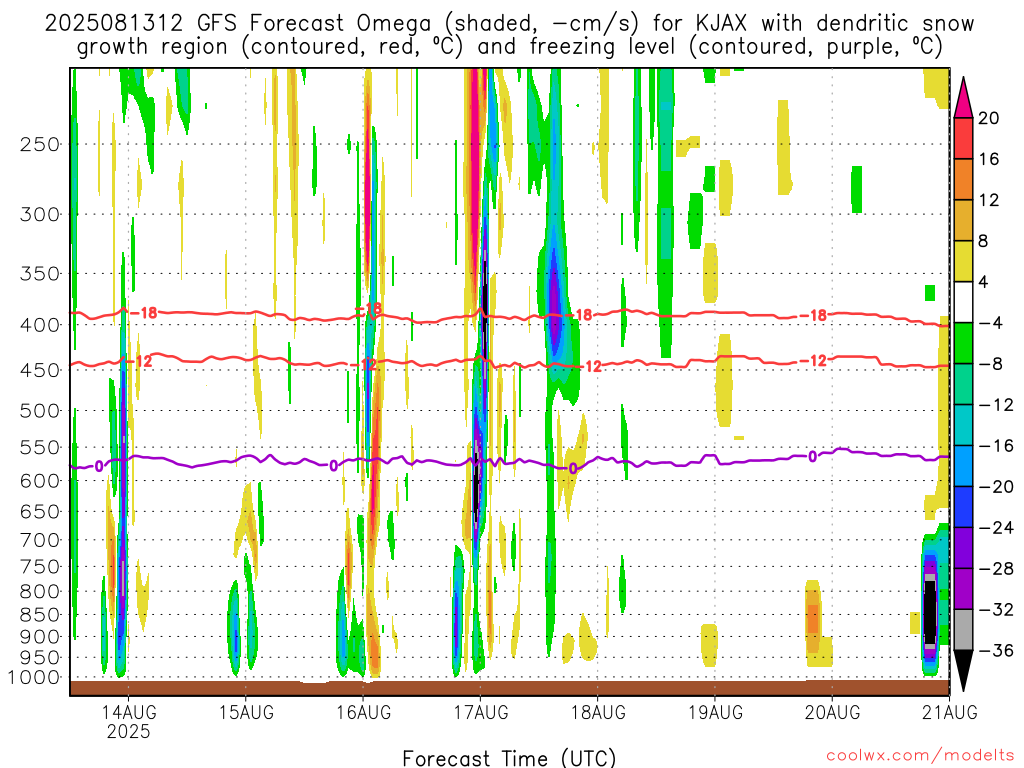
Task: Click the 700 pressure level label
Action: (40, 540)
